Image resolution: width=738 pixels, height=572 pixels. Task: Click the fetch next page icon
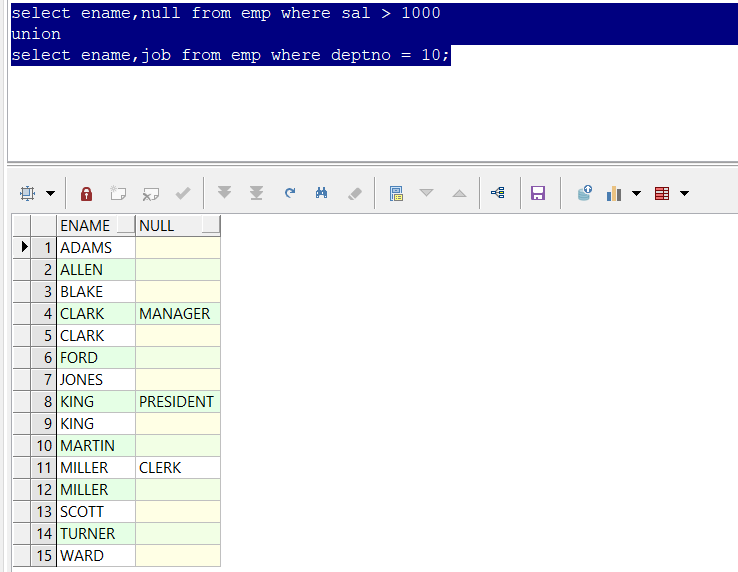(225, 193)
